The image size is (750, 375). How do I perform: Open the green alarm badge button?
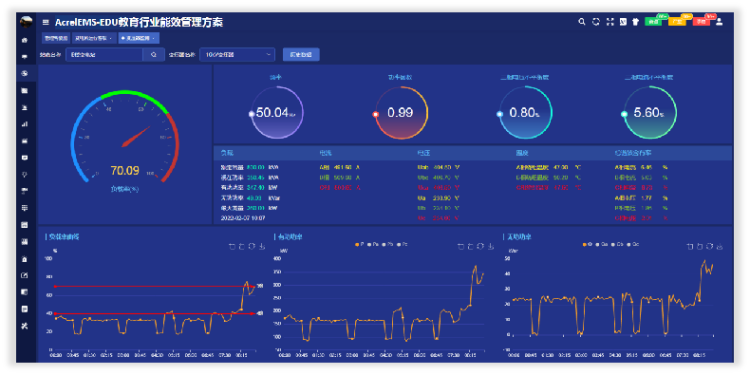coord(653,22)
